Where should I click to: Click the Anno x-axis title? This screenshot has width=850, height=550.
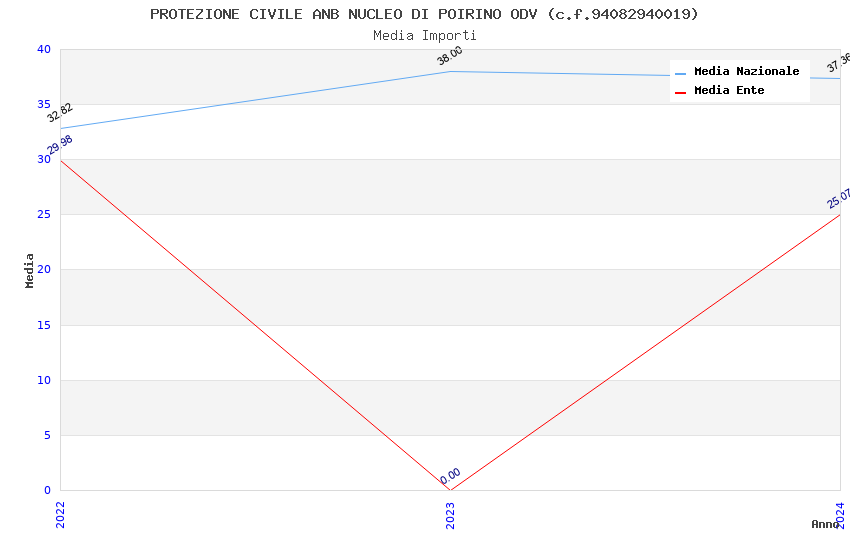[x=825, y=524]
